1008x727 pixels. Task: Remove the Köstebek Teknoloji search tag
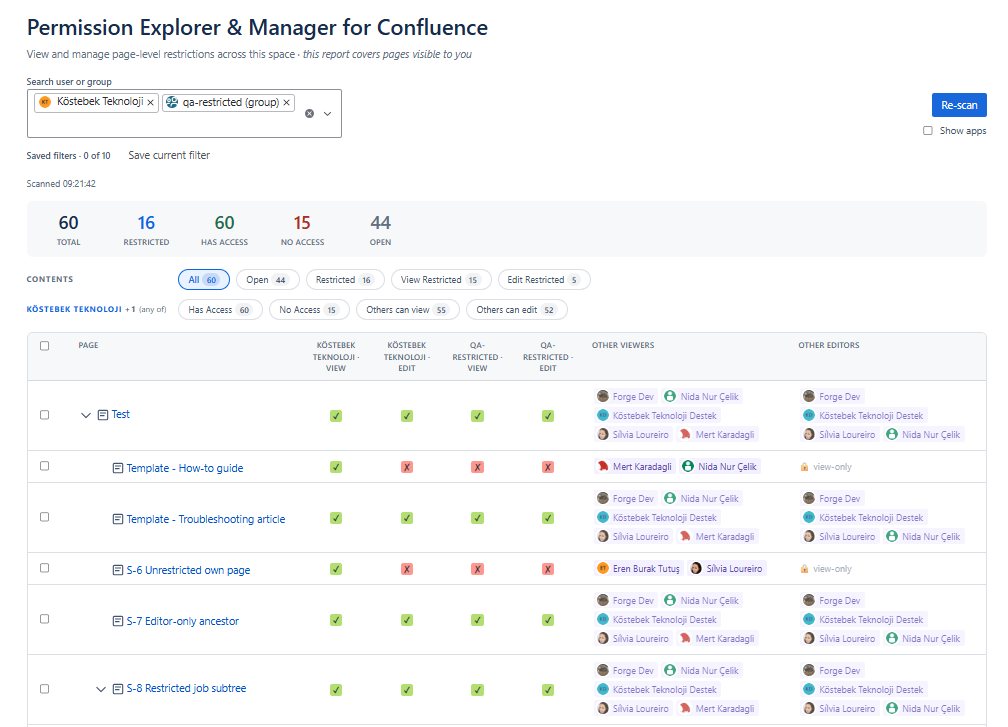pyautogui.click(x=150, y=102)
